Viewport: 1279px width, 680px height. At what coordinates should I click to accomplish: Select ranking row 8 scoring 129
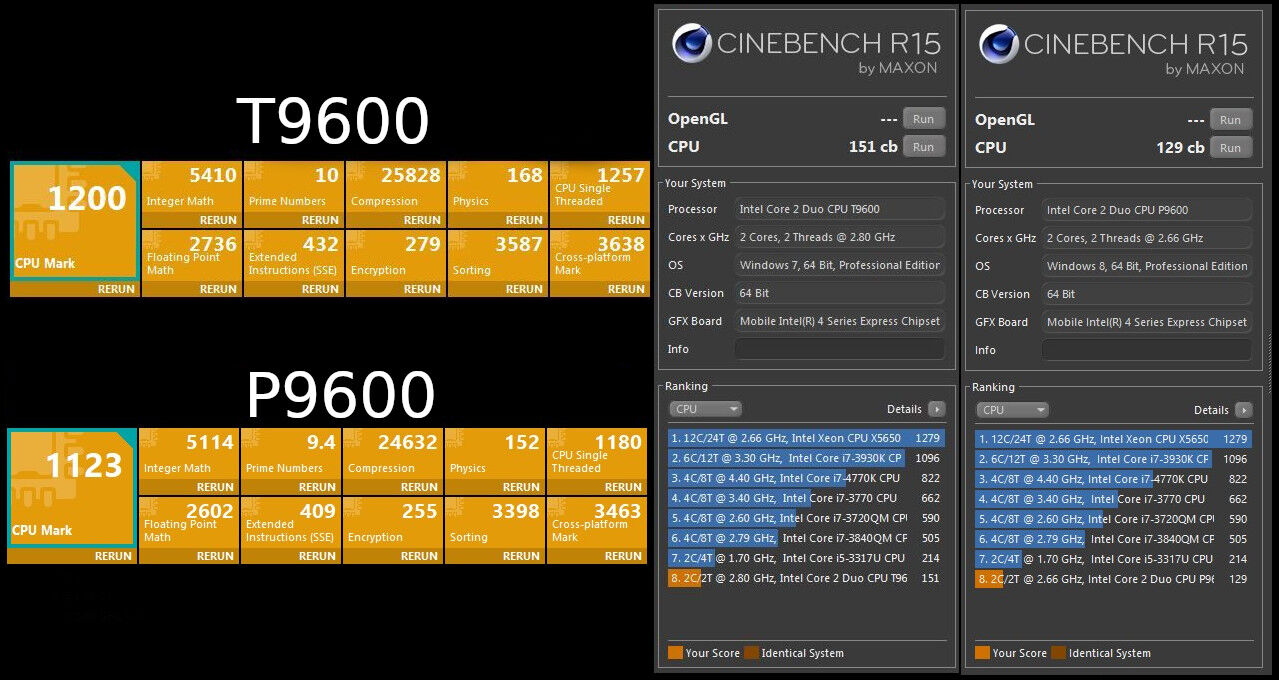click(x=1113, y=579)
